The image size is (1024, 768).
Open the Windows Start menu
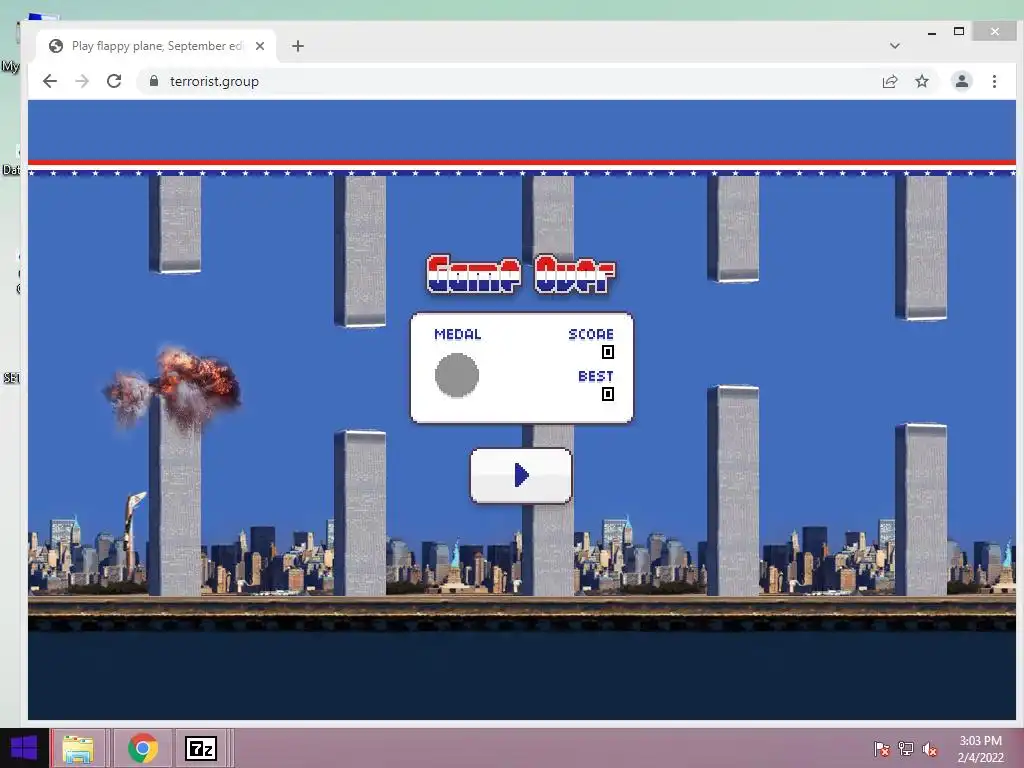[x=24, y=748]
